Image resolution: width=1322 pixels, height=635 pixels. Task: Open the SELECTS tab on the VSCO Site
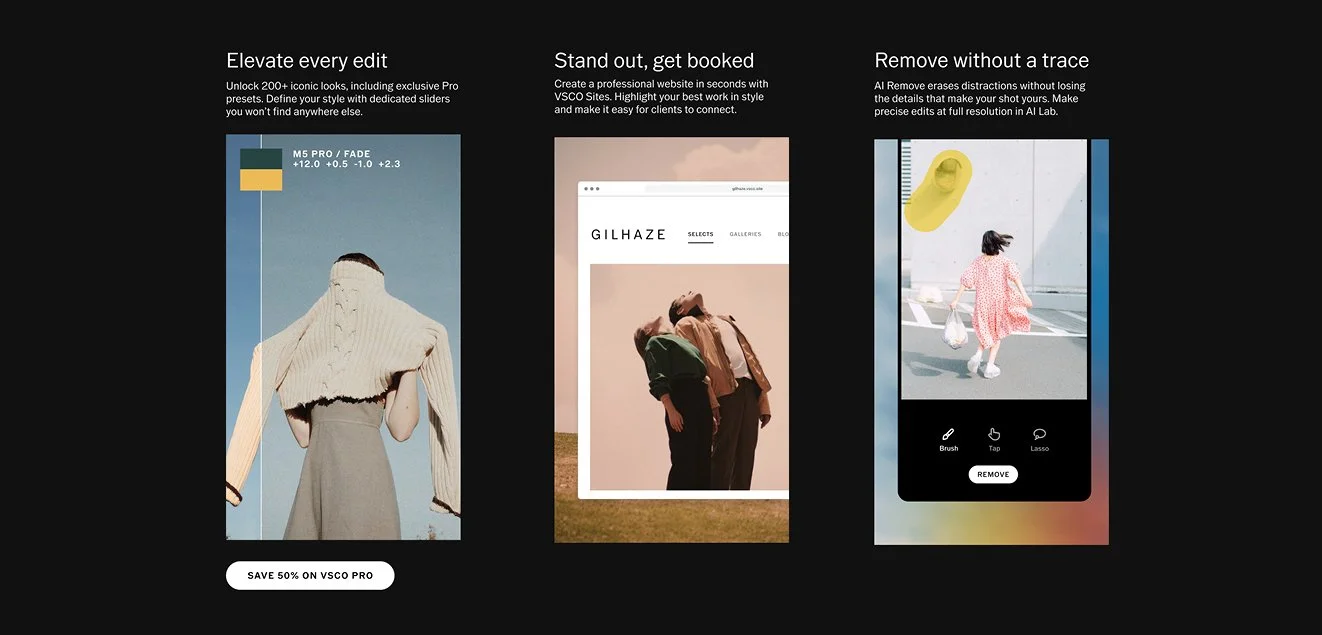pyautogui.click(x=701, y=234)
